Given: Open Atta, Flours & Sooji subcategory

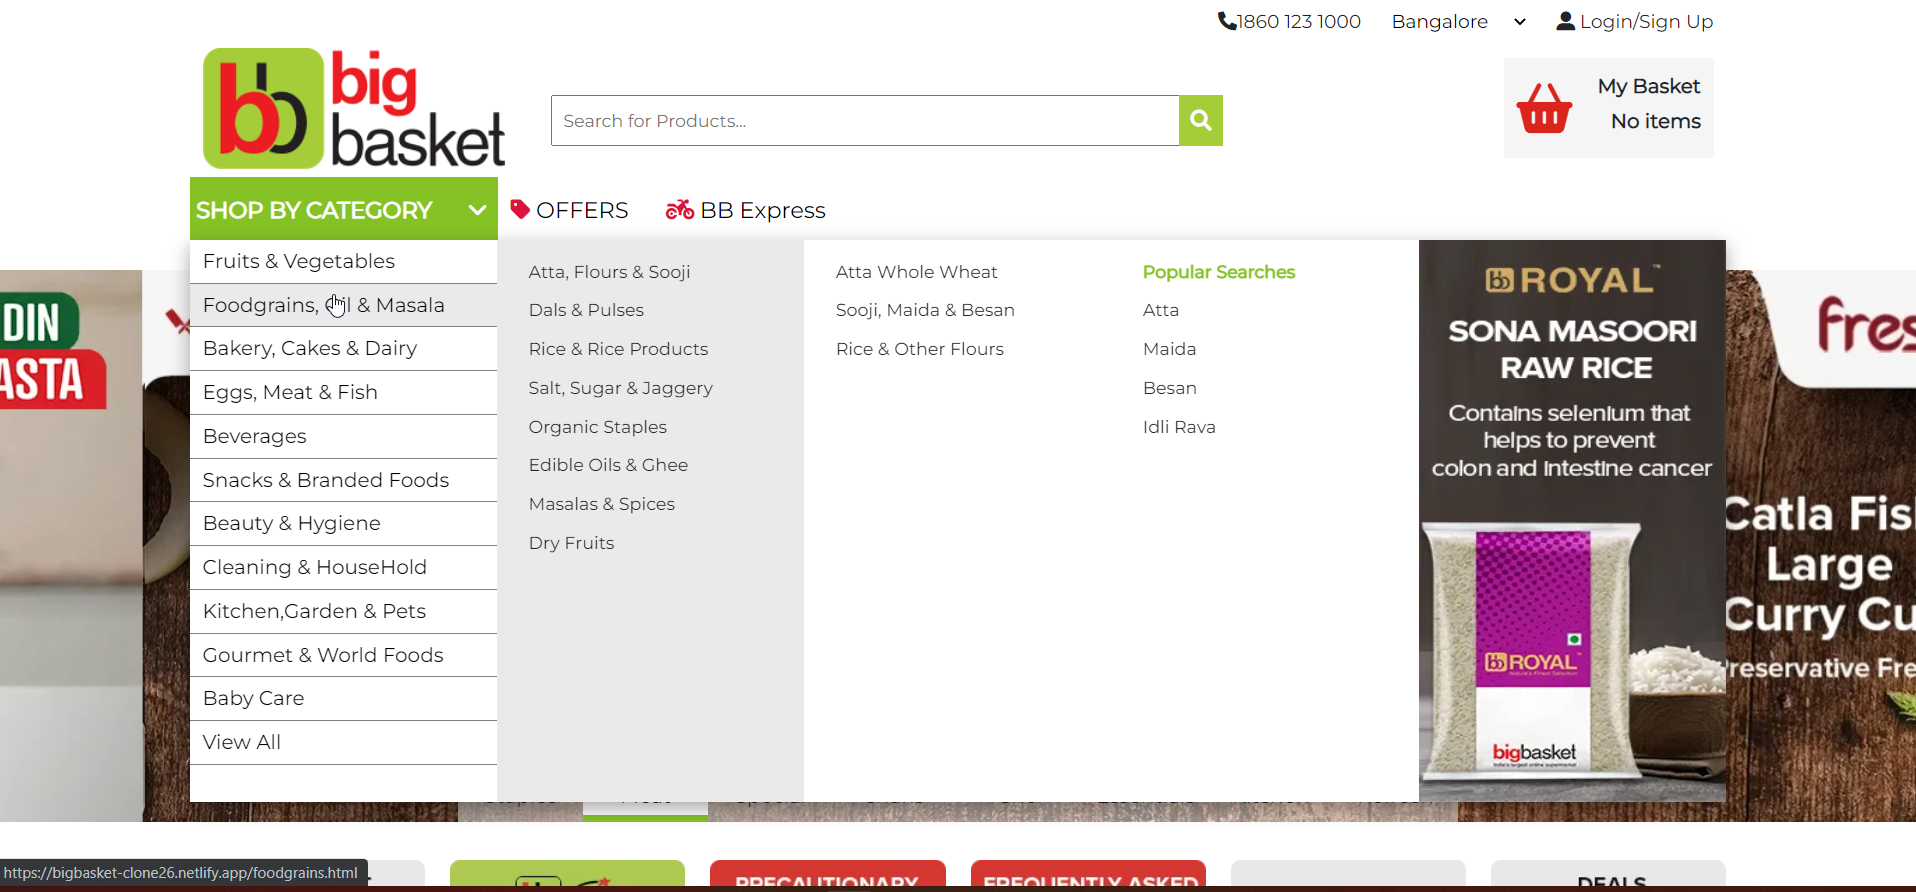Looking at the screenshot, I should (609, 272).
